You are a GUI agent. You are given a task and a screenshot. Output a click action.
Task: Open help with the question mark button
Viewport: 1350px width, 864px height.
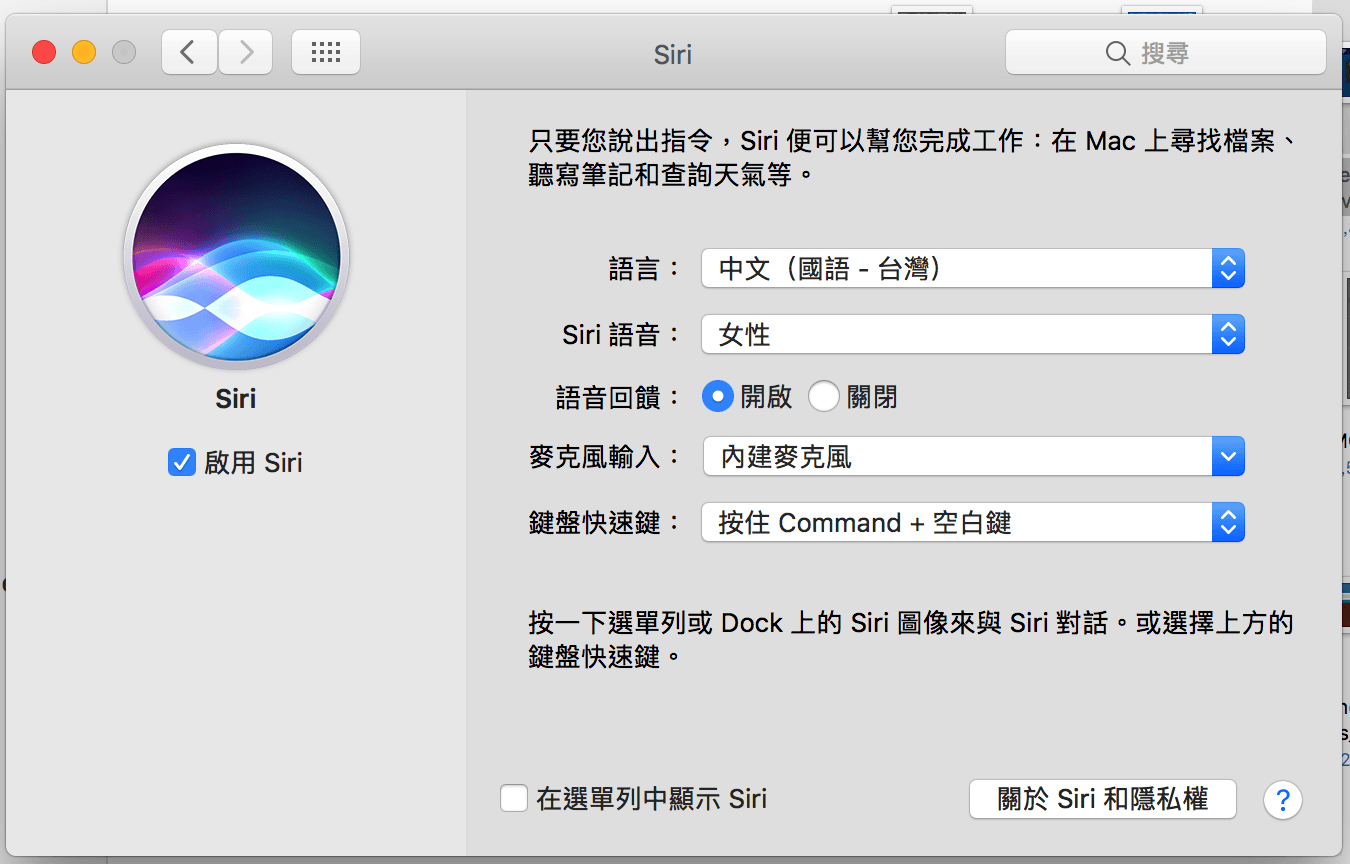click(x=1283, y=799)
